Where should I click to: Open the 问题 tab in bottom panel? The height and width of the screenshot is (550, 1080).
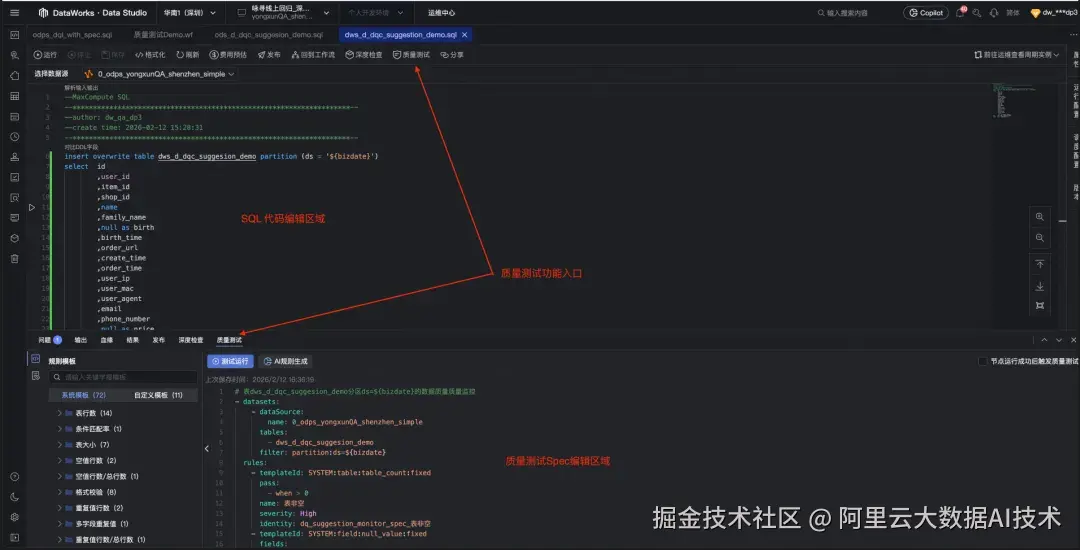tap(50, 340)
